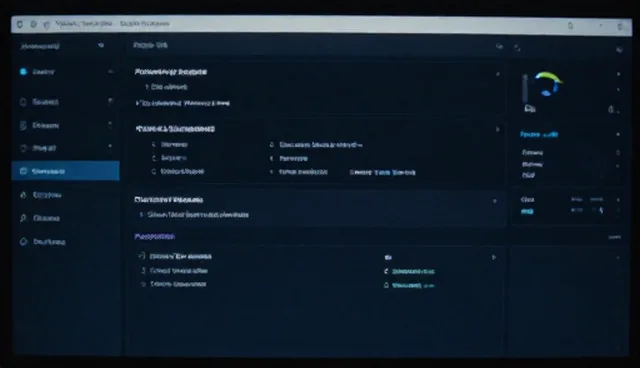The height and width of the screenshot is (368, 640).
Task: Click the icon at the header's far right end
Action: point(619,49)
